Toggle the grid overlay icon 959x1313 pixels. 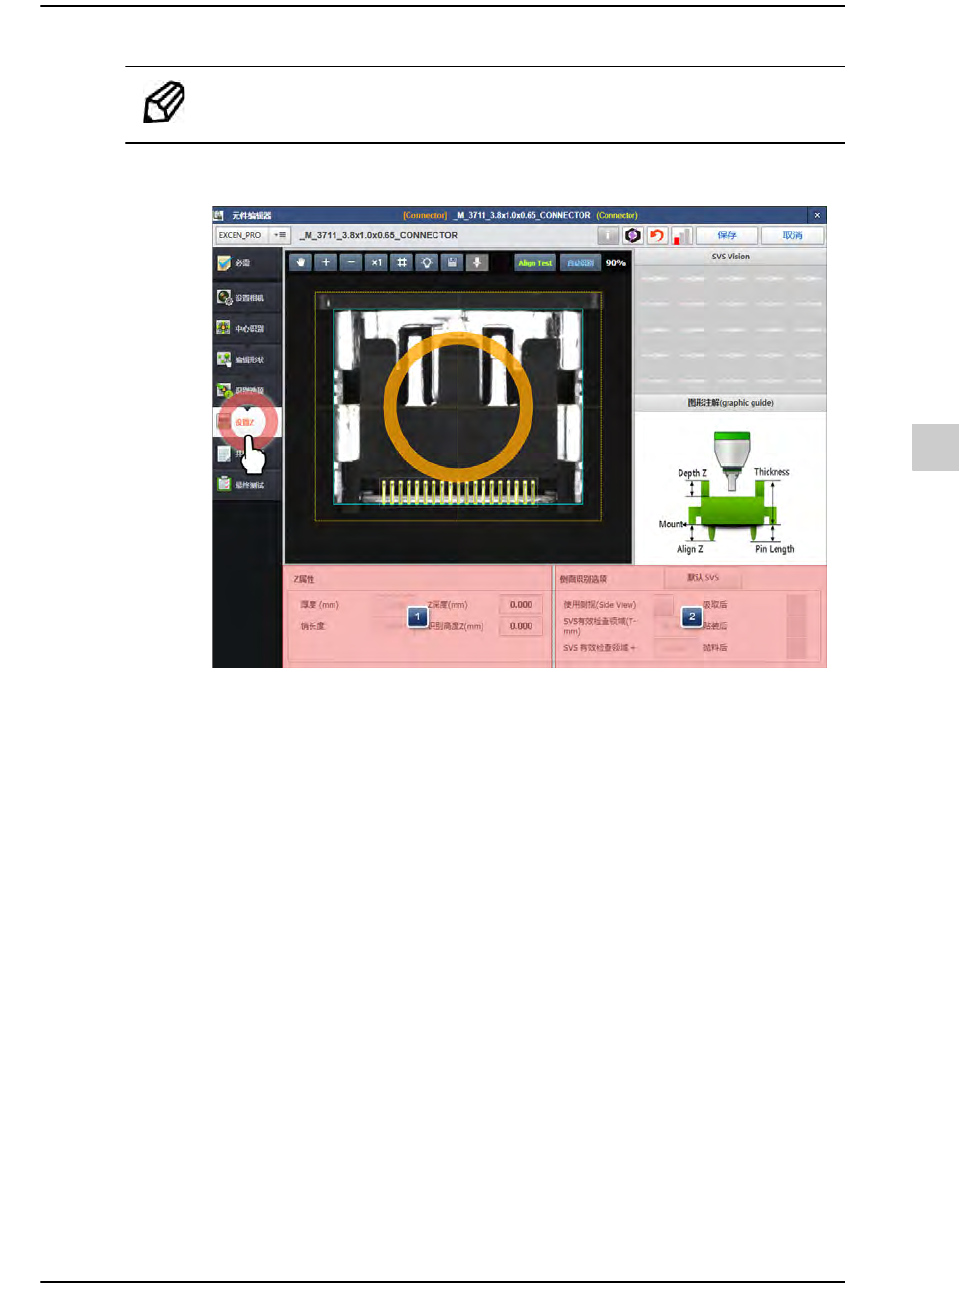click(x=402, y=263)
